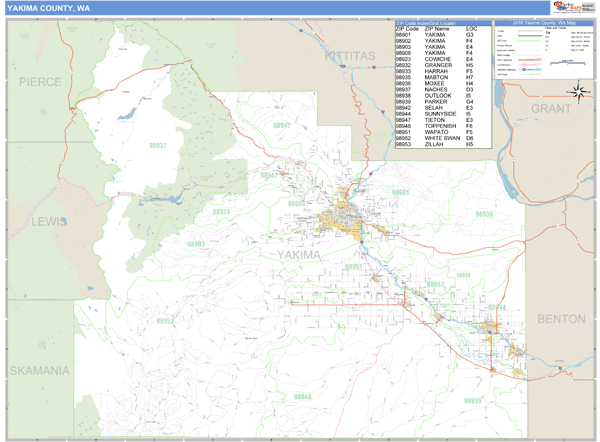Select the LEWIS county label
The image size is (600, 442).
[x=49, y=222]
